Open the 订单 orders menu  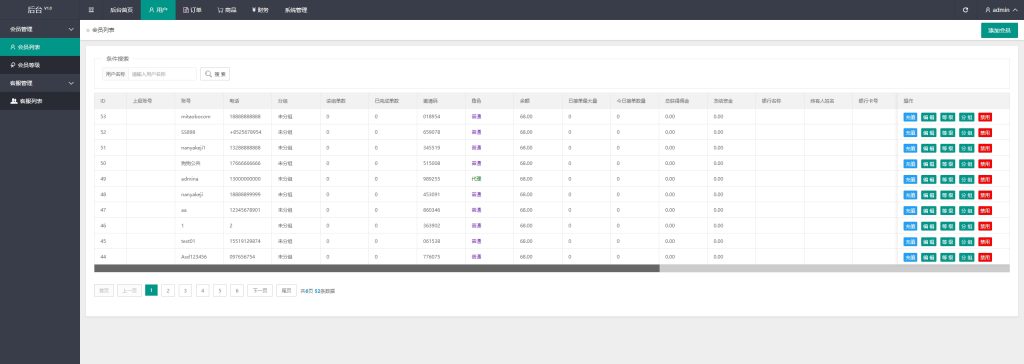pyautogui.click(x=193, y=10)
